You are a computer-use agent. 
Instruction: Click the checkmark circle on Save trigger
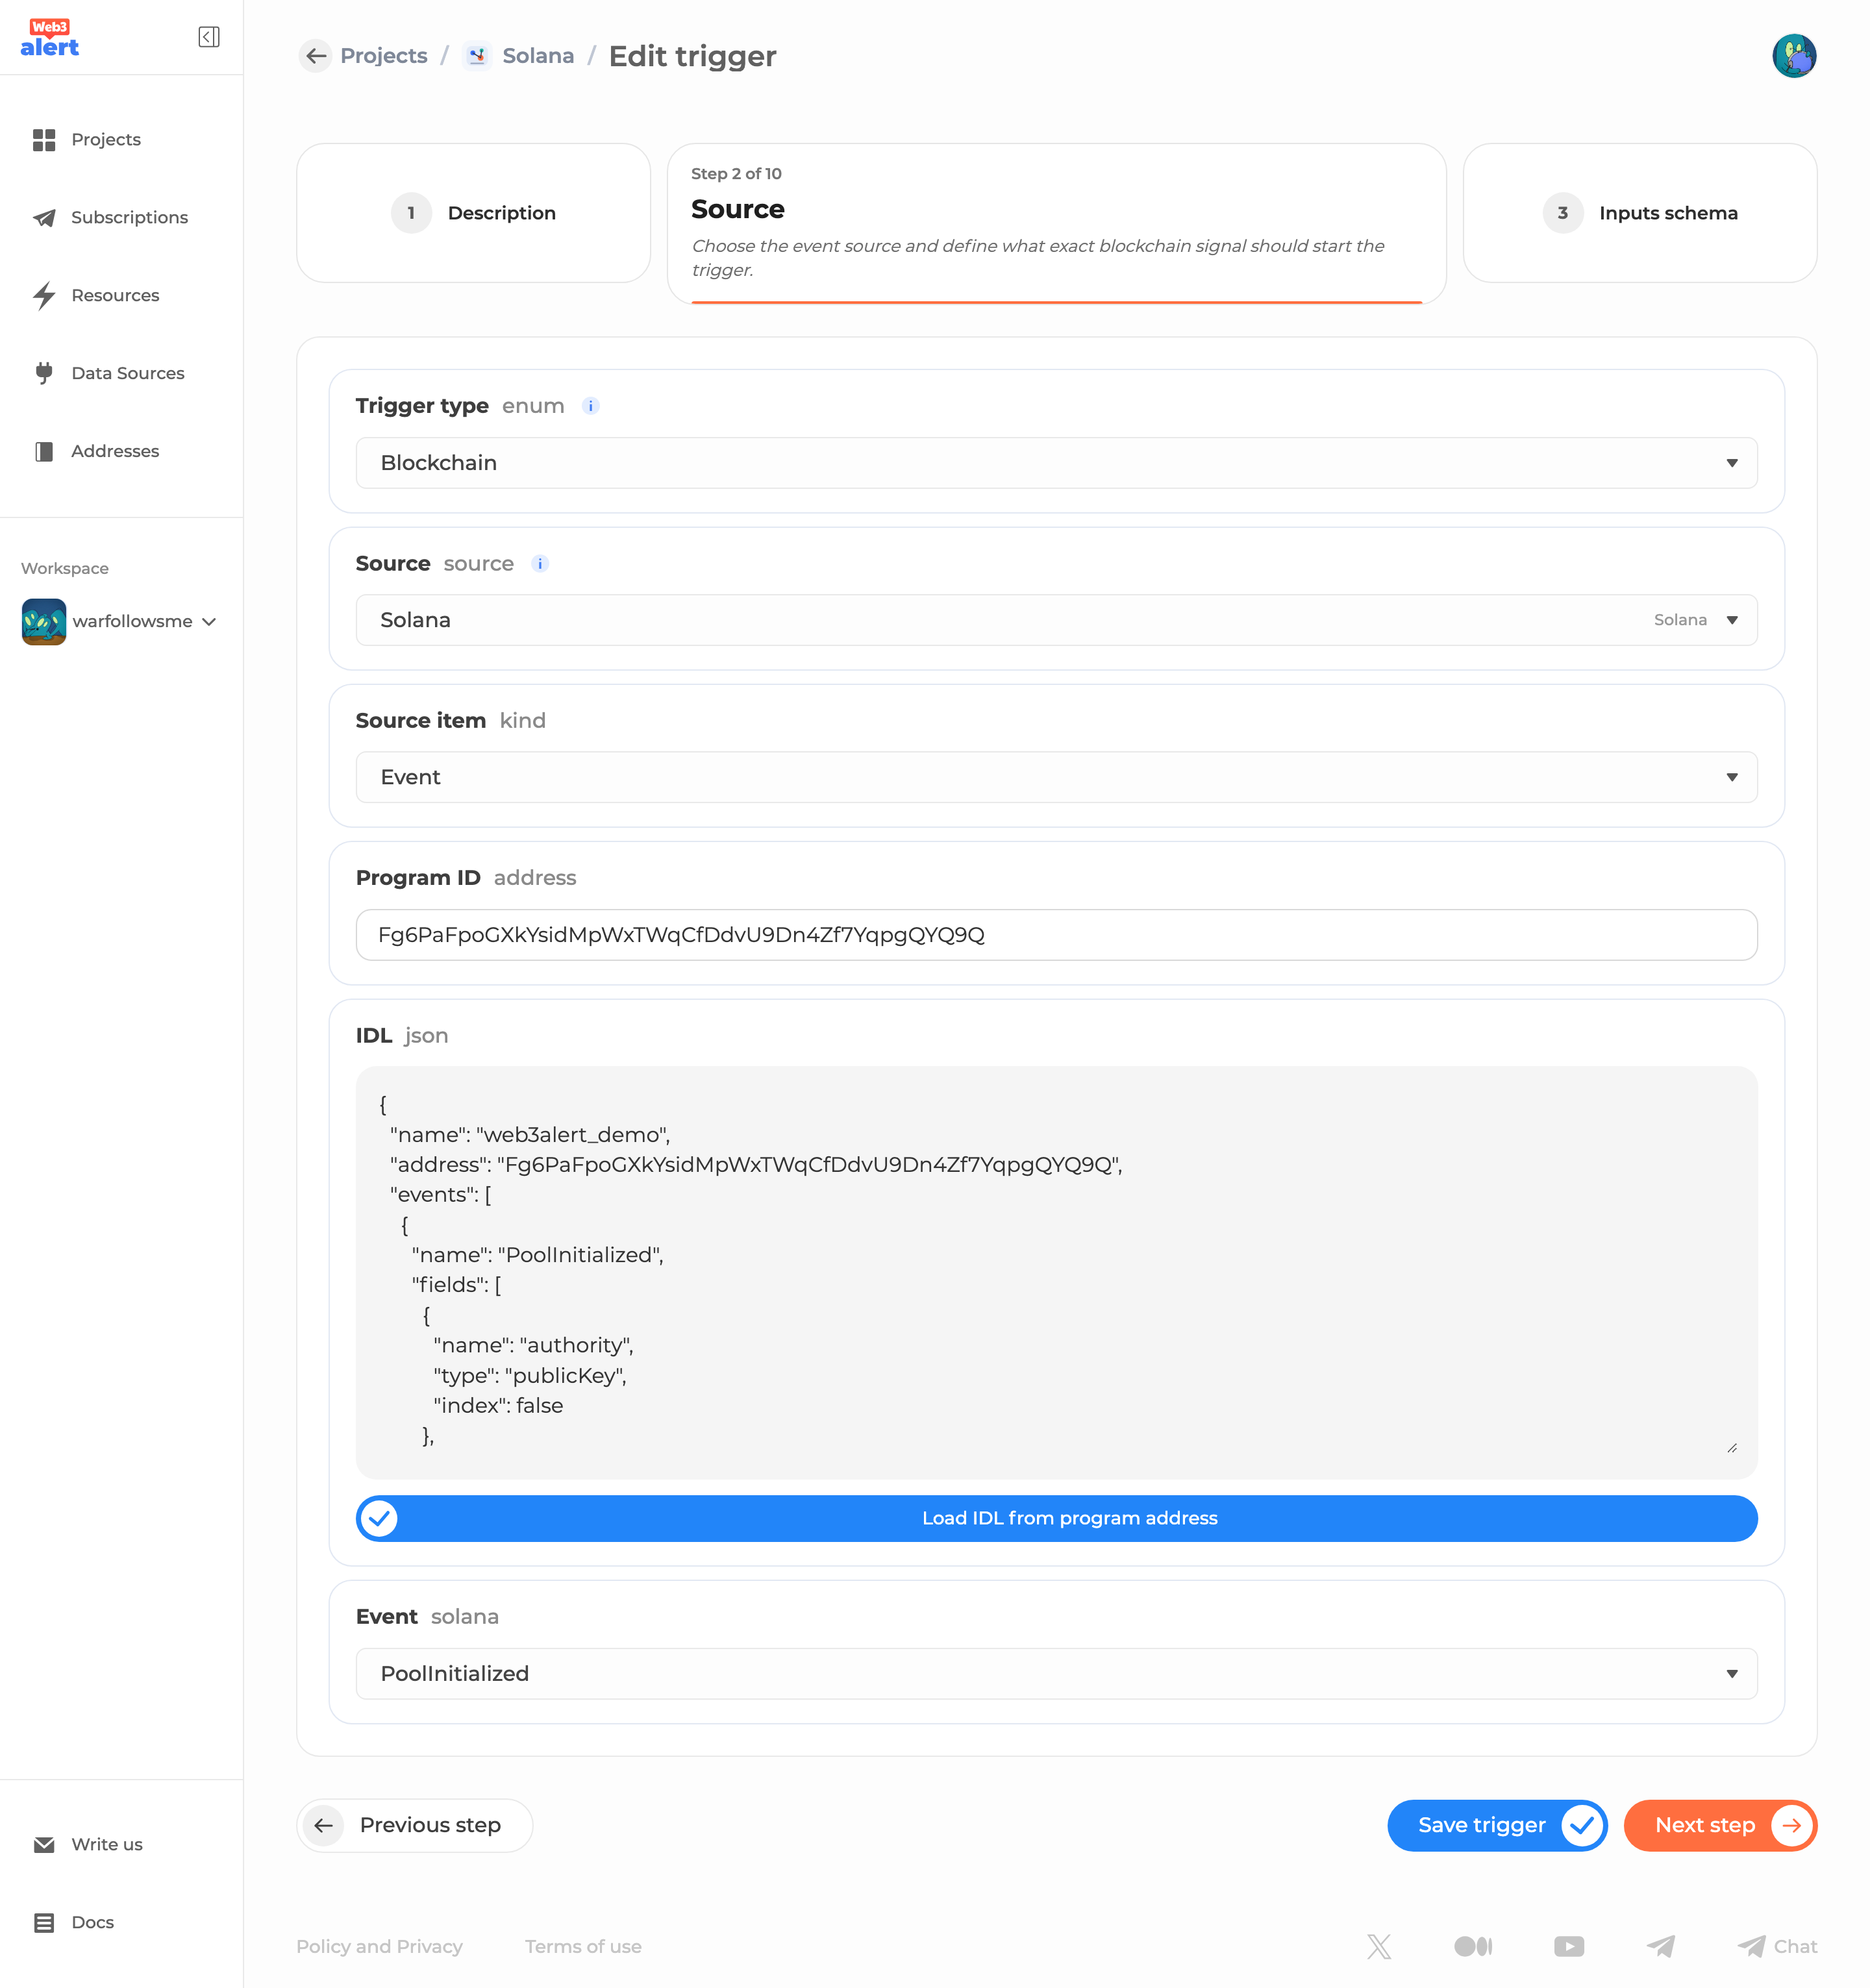point(1582,1826)
